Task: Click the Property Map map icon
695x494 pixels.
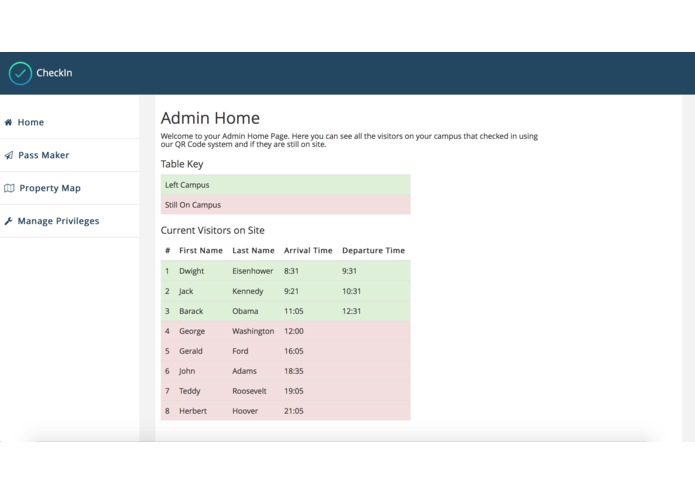Action: [x=9, y=188]
